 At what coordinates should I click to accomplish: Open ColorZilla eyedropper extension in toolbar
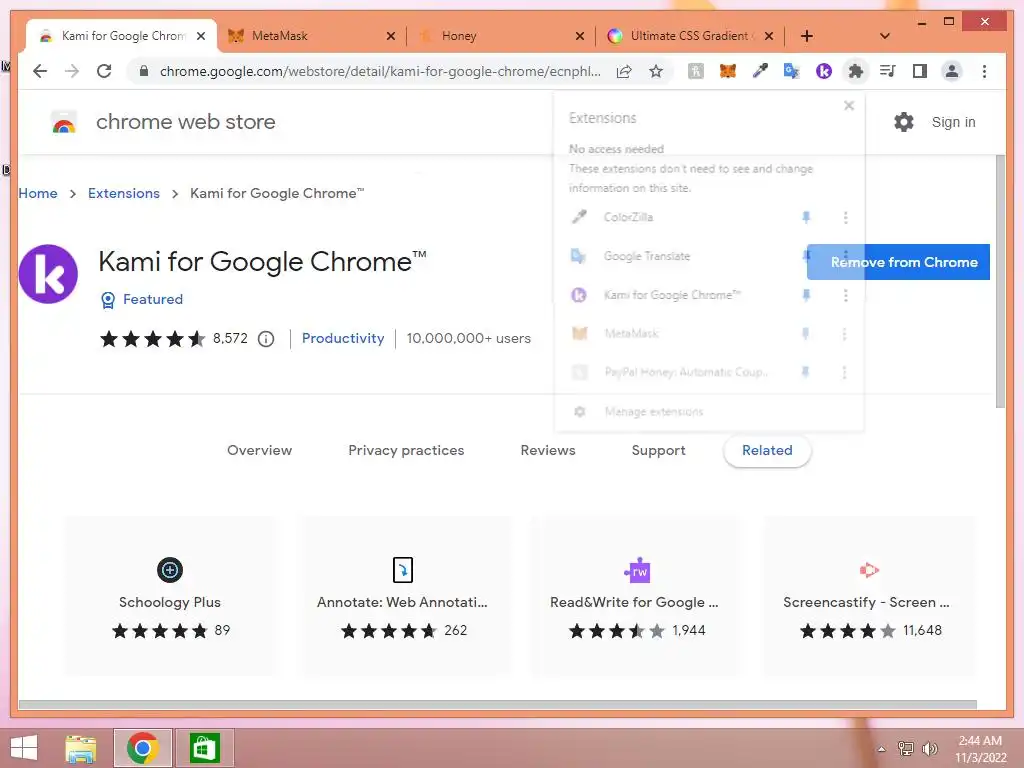coord(760,71)
